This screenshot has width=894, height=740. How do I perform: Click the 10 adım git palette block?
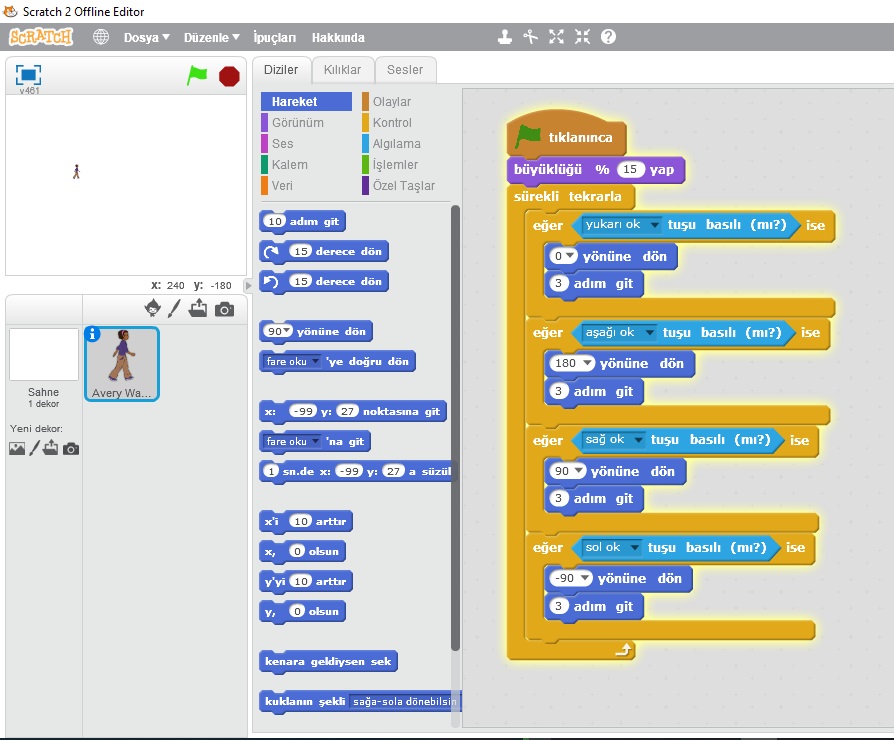click(303, 221)
